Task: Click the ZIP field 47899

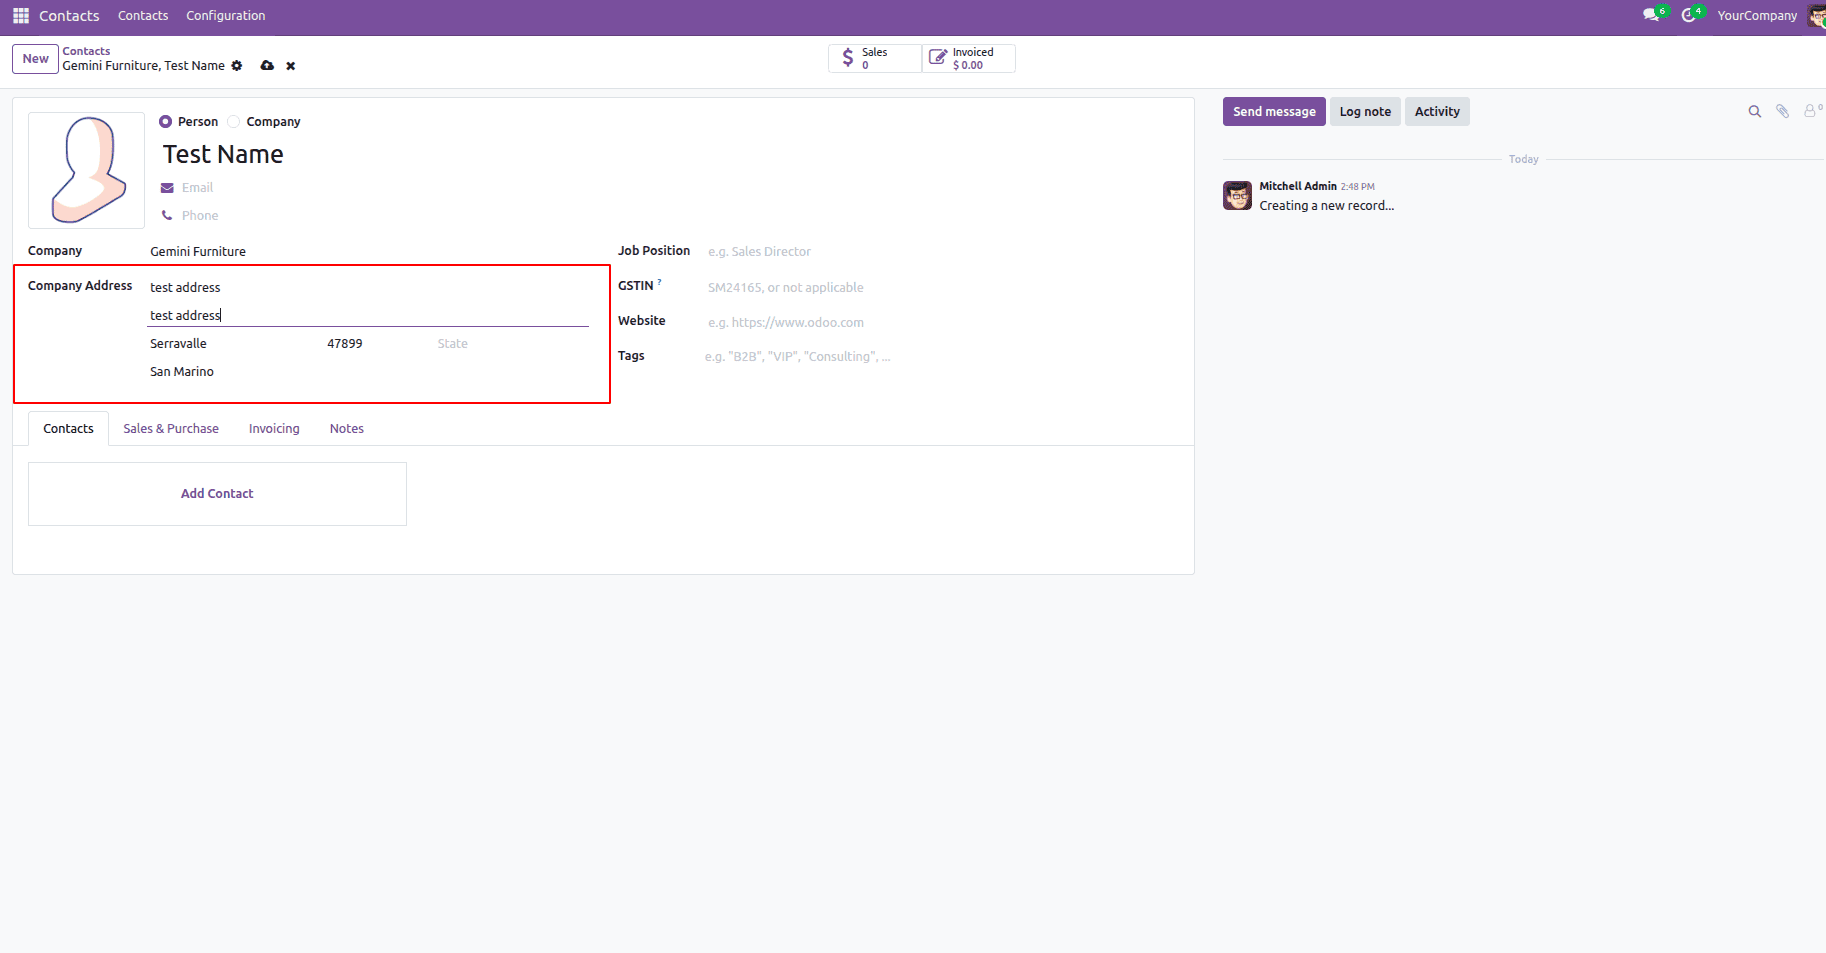Action: point(378,344)
